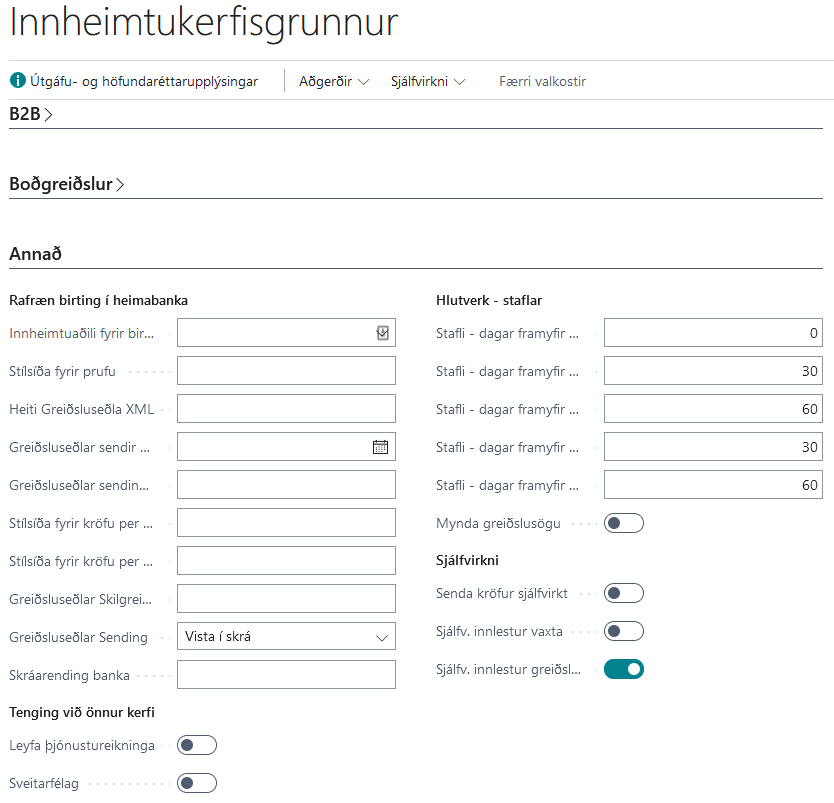Open Greiðsluseðlar Sending dropdown
This screenshot has height=803, width=834.
tap(286, 637)
